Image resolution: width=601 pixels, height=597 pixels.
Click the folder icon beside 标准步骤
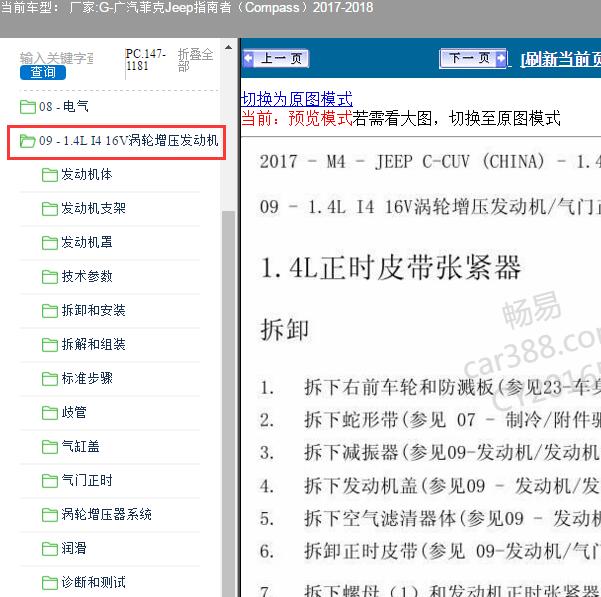(50, 379)
